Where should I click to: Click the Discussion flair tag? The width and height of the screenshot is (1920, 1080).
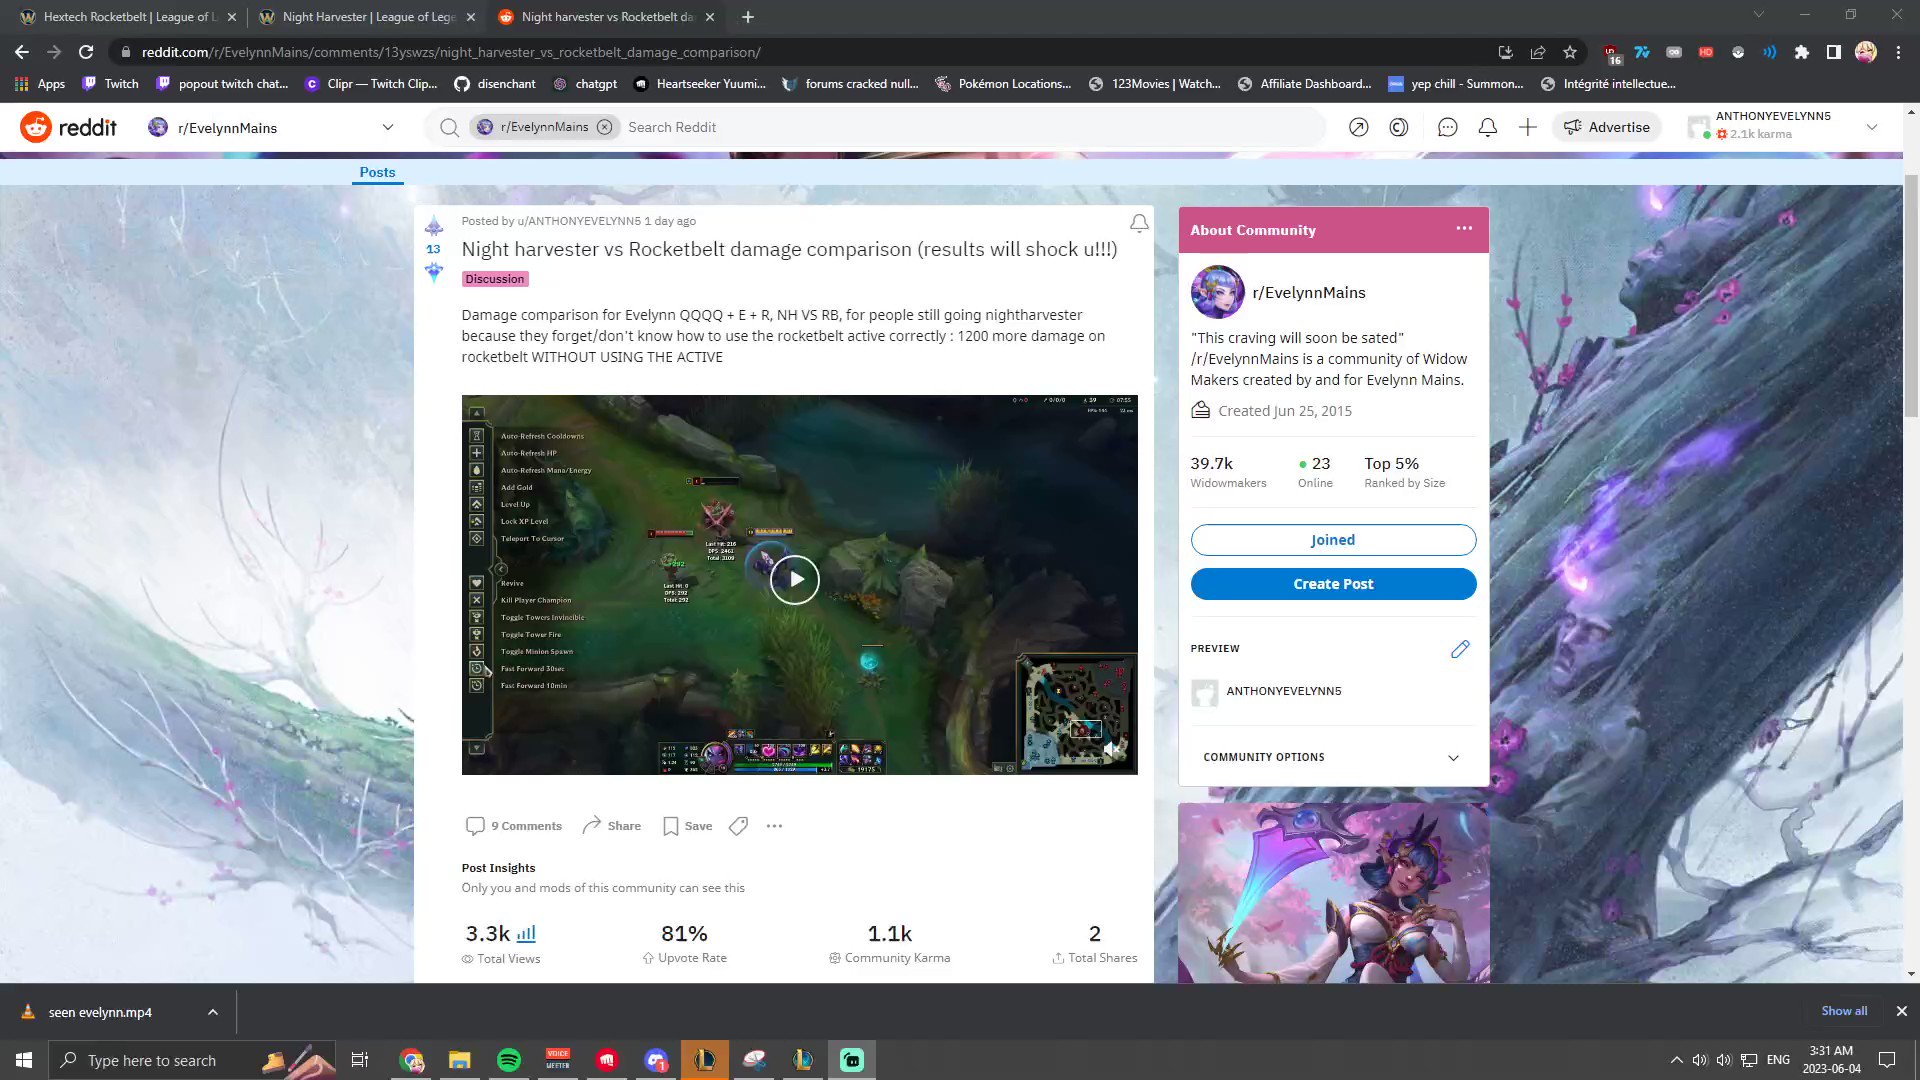click(494, 279)
